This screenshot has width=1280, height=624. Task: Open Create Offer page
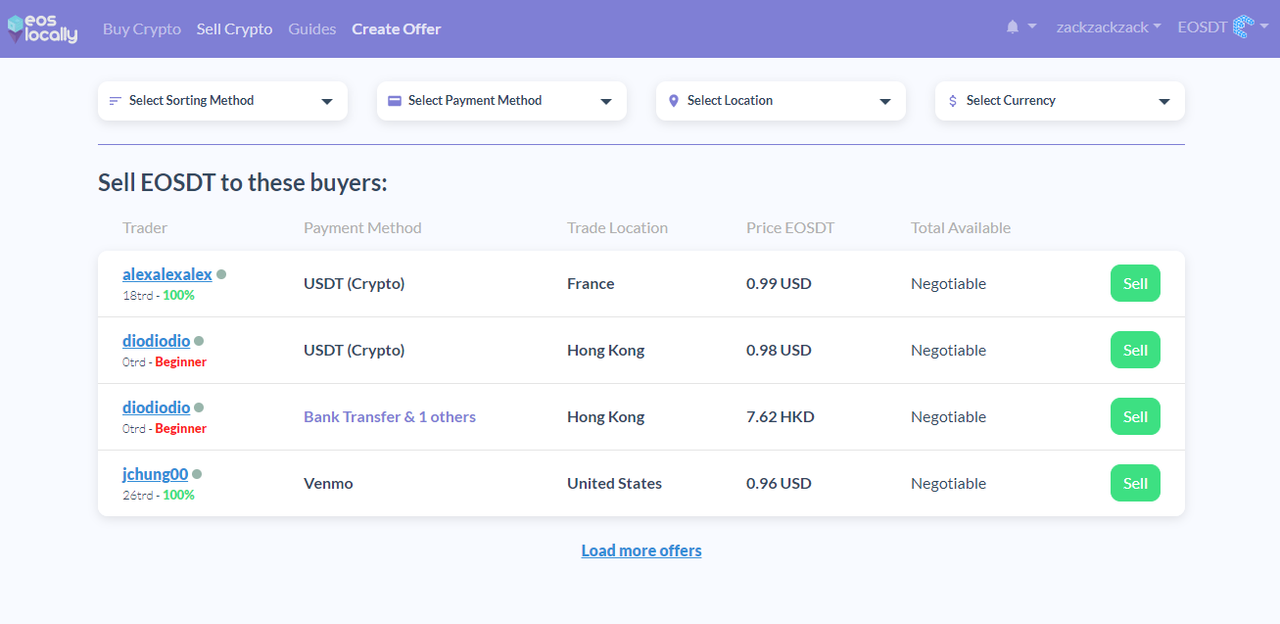pyautogui.click(x=396, y=29)
